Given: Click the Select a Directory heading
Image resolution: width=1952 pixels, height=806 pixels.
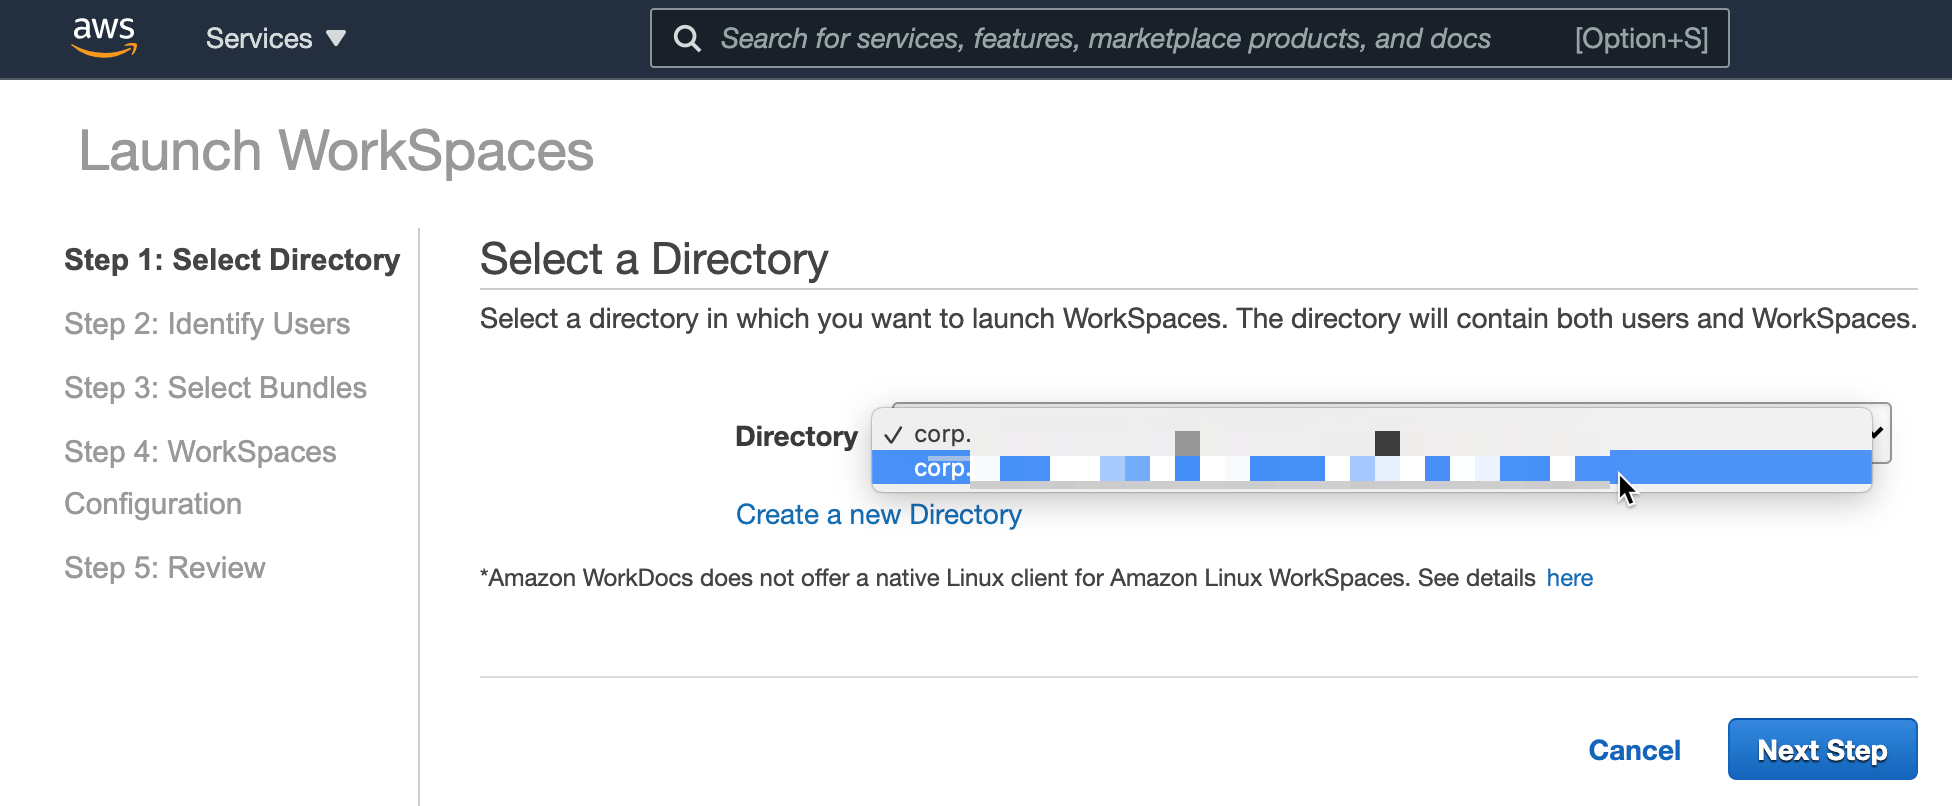Looking at the screenshot, I should coord(654,259).
